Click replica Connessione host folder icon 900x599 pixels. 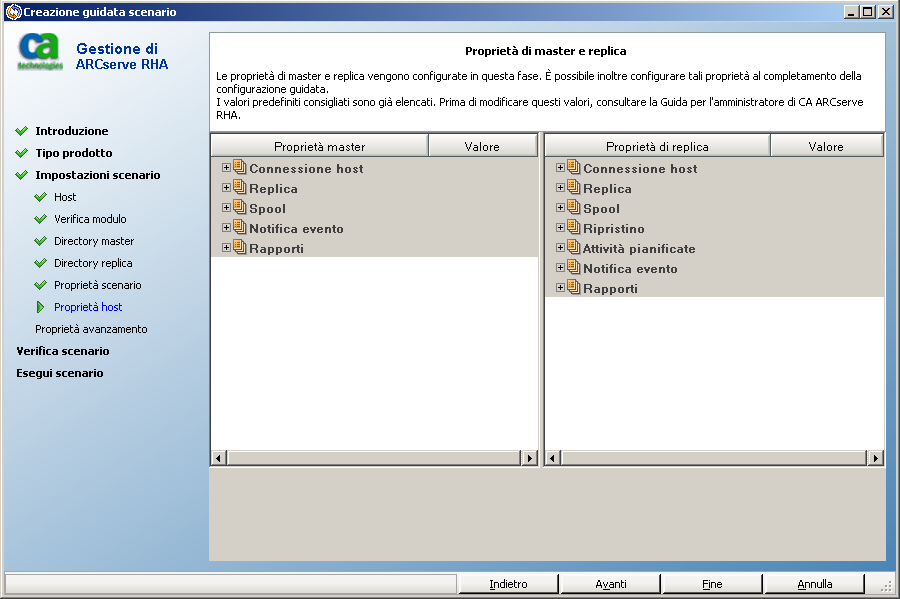pyautogui.click(x=573, y=167)
